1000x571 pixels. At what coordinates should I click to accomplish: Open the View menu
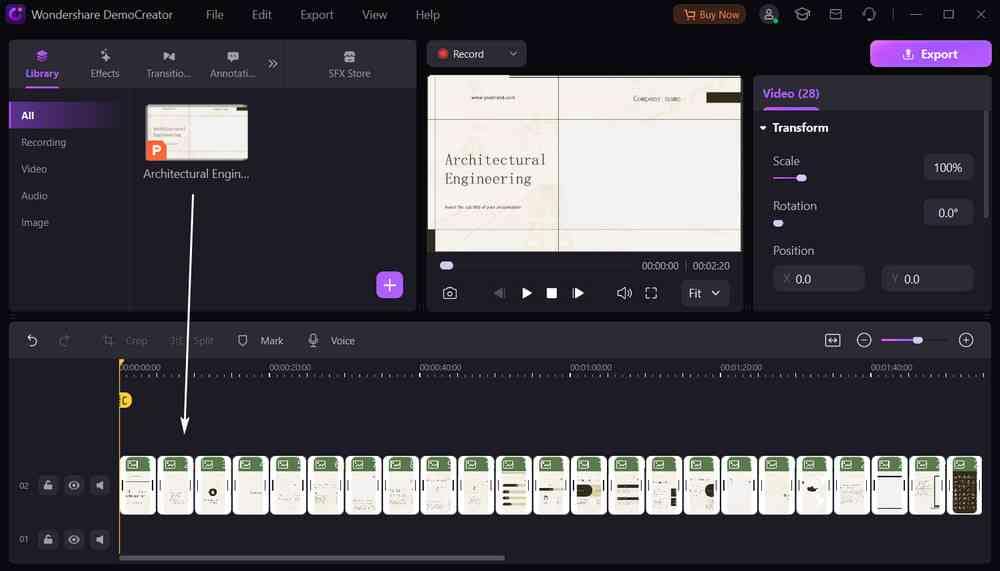(374, 15)
